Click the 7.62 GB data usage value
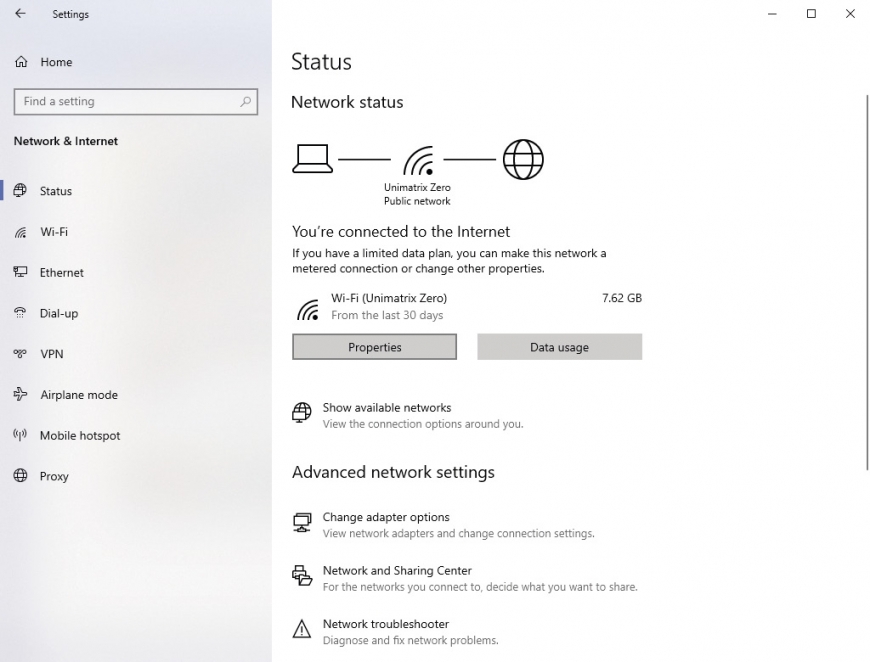The height and width of the screenshot is (662, 870). [622, 298]
